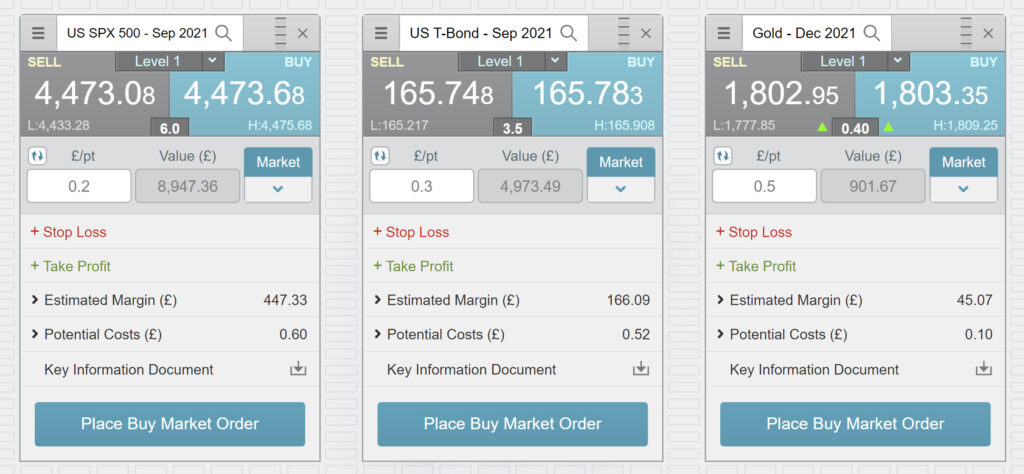This screenshot has width=1024, height=474.
Task: Download Key Information Document for US T-Bond
Action: (x=641, y=369)
